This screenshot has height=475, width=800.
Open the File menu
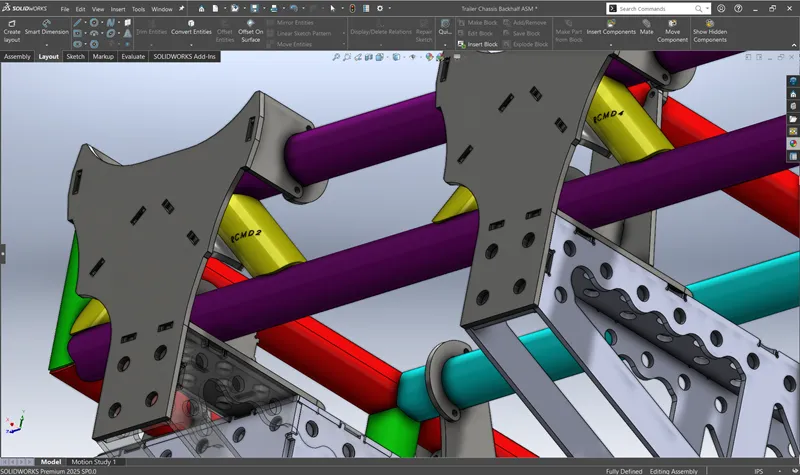[65, 9]
